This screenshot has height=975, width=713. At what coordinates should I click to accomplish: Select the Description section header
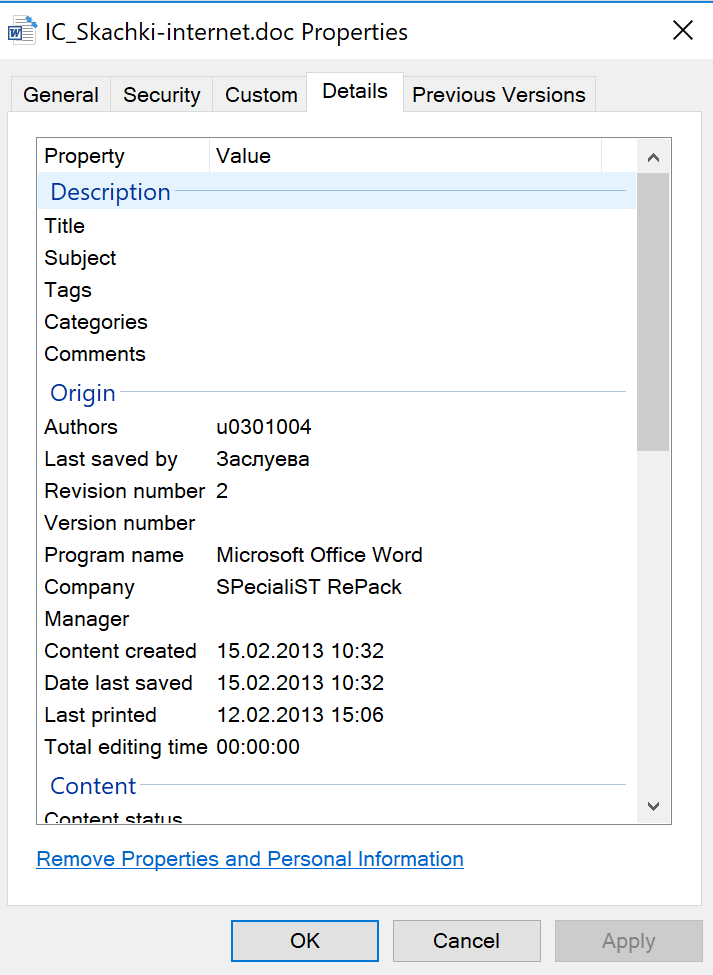(x=110, y=192)
